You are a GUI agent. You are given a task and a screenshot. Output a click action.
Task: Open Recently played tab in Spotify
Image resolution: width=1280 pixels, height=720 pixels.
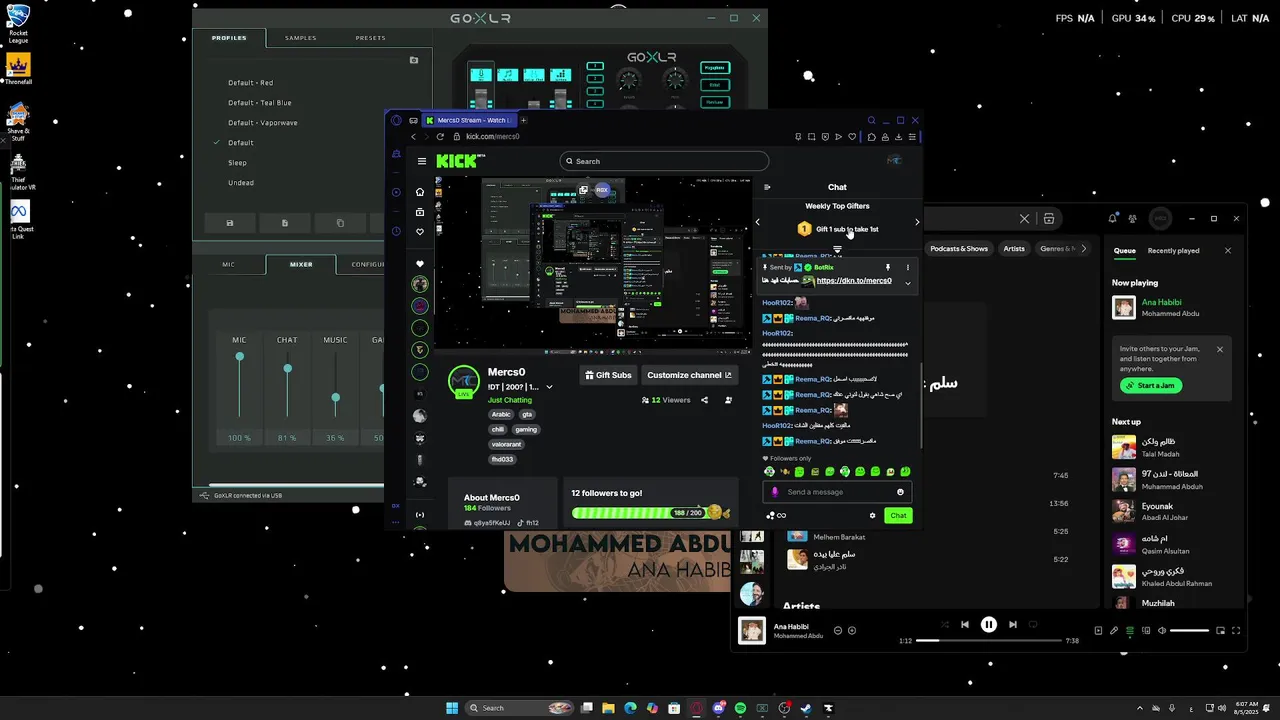[1173, 251]
